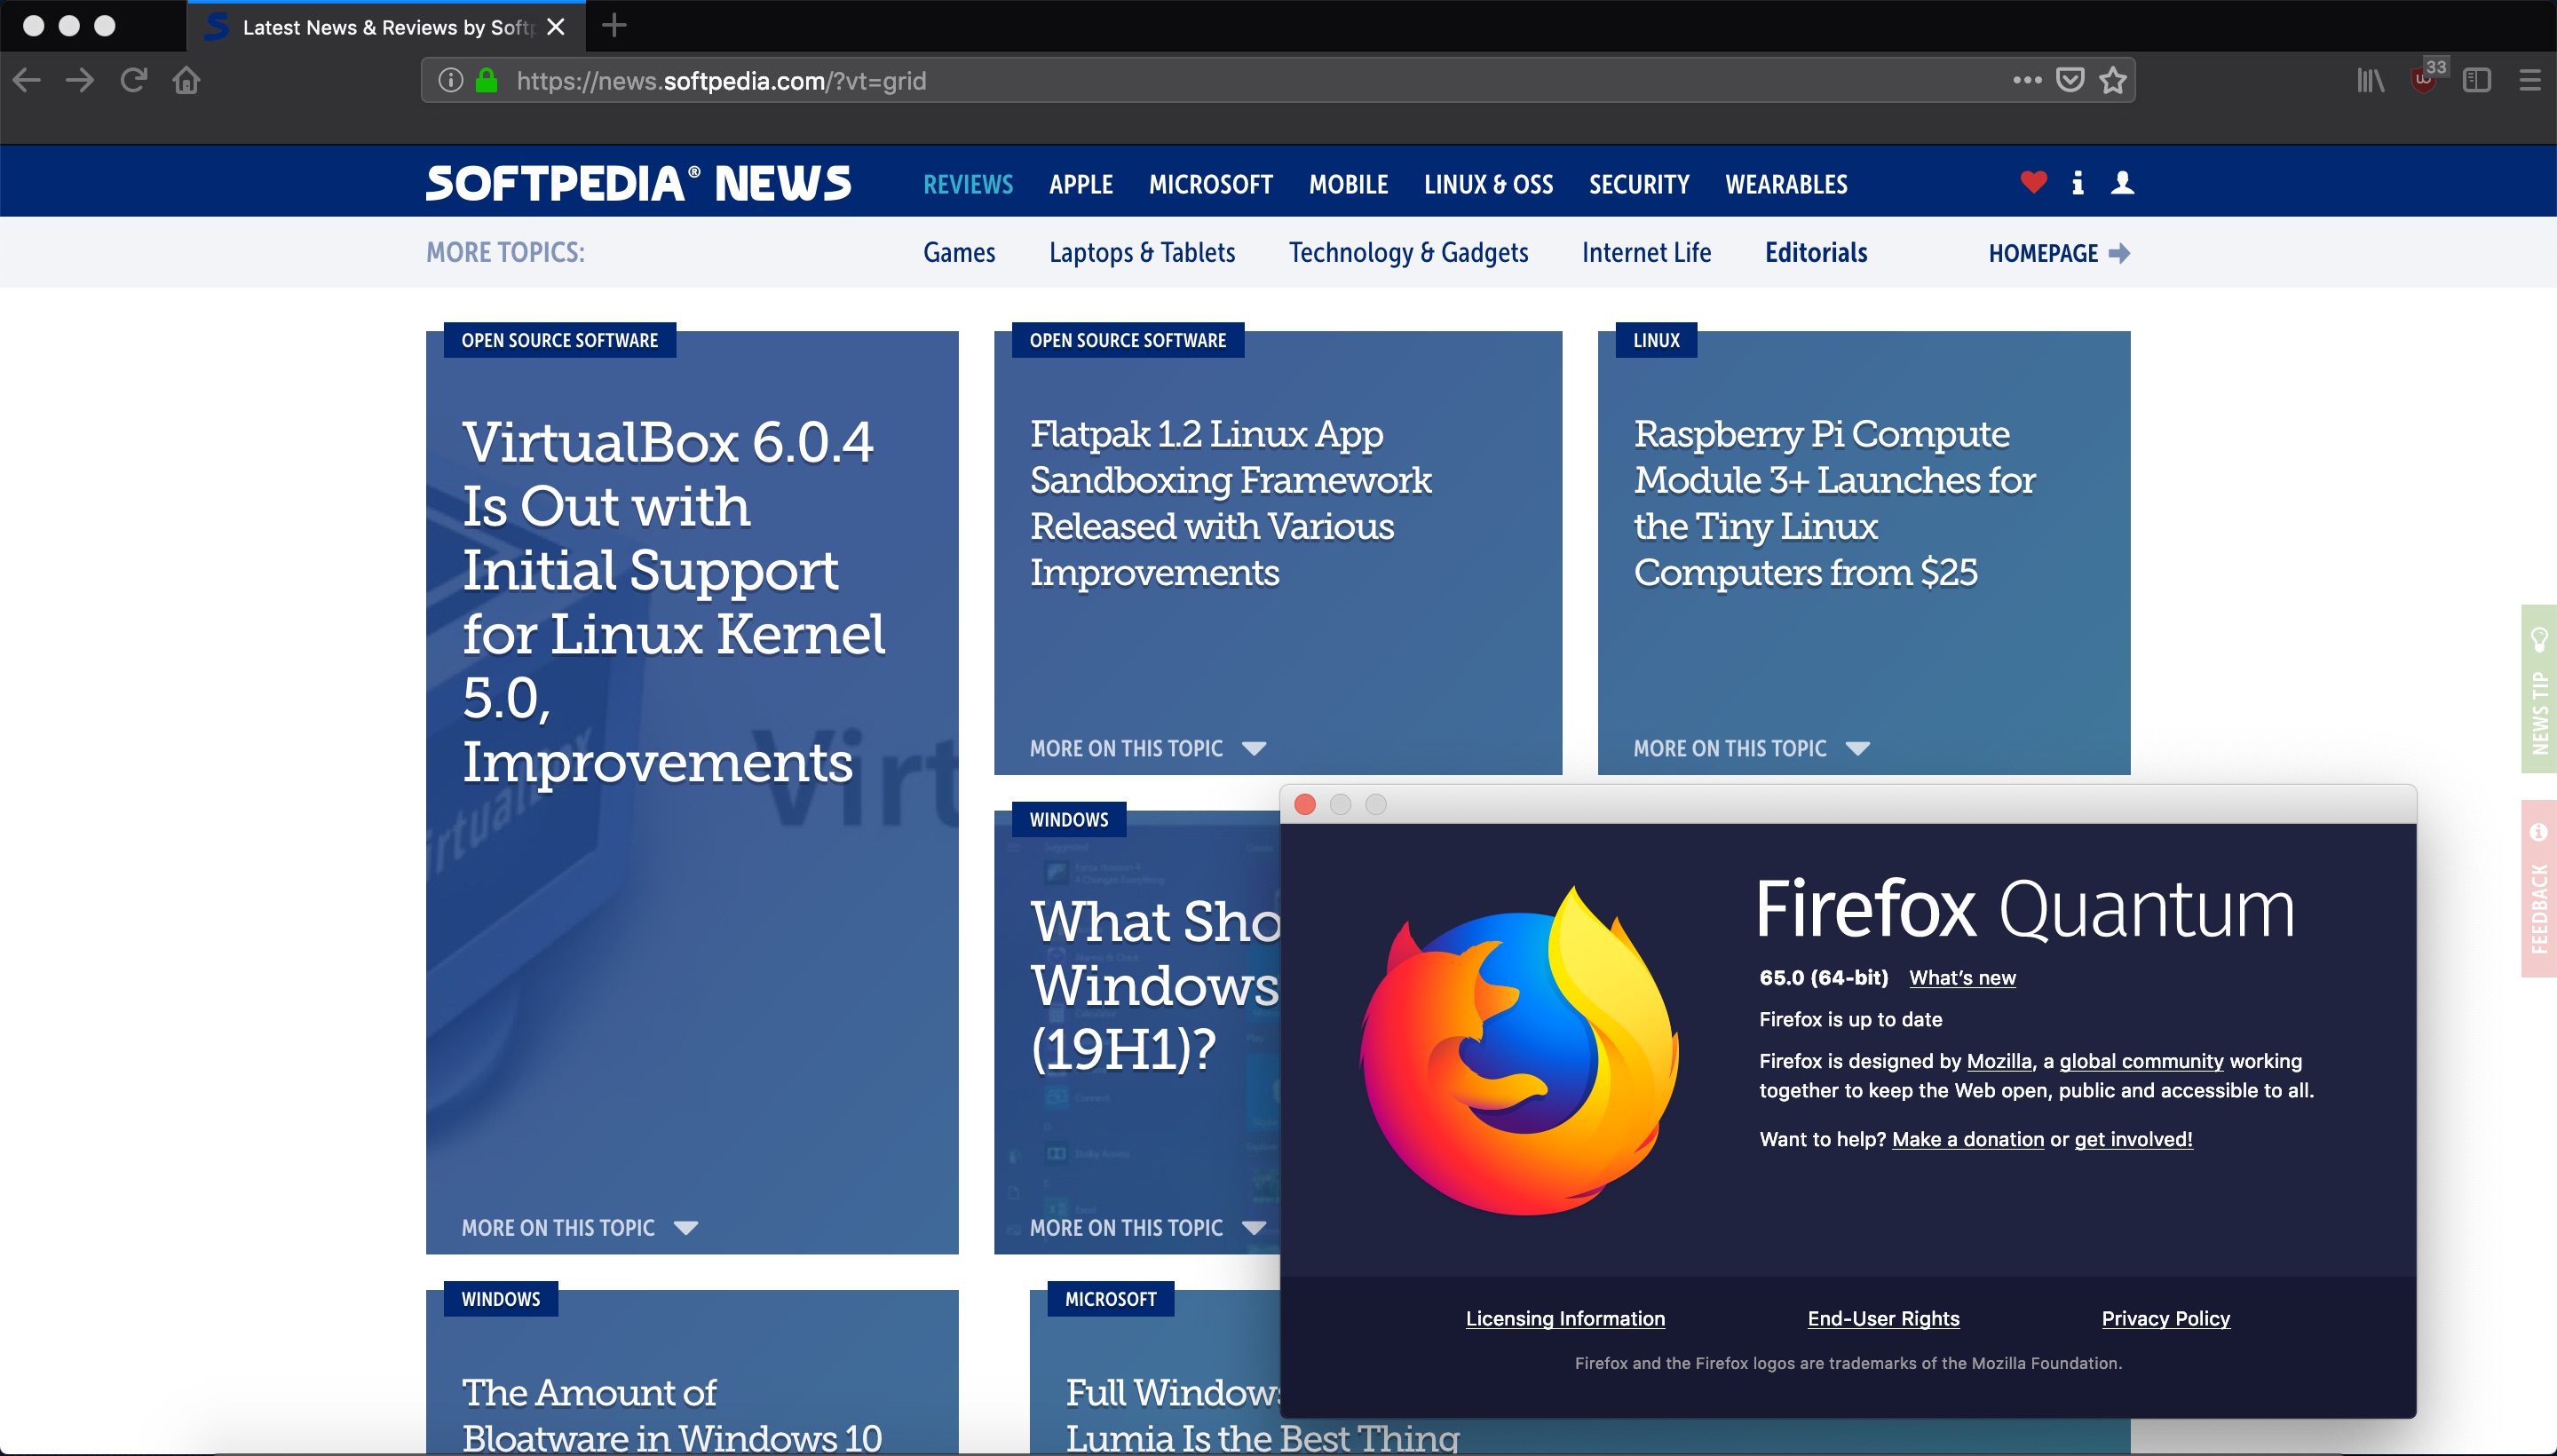This screenshot has height=1456, width=2557.
Task: Save the page to Pocket
Action: (x=2068, y=79)
